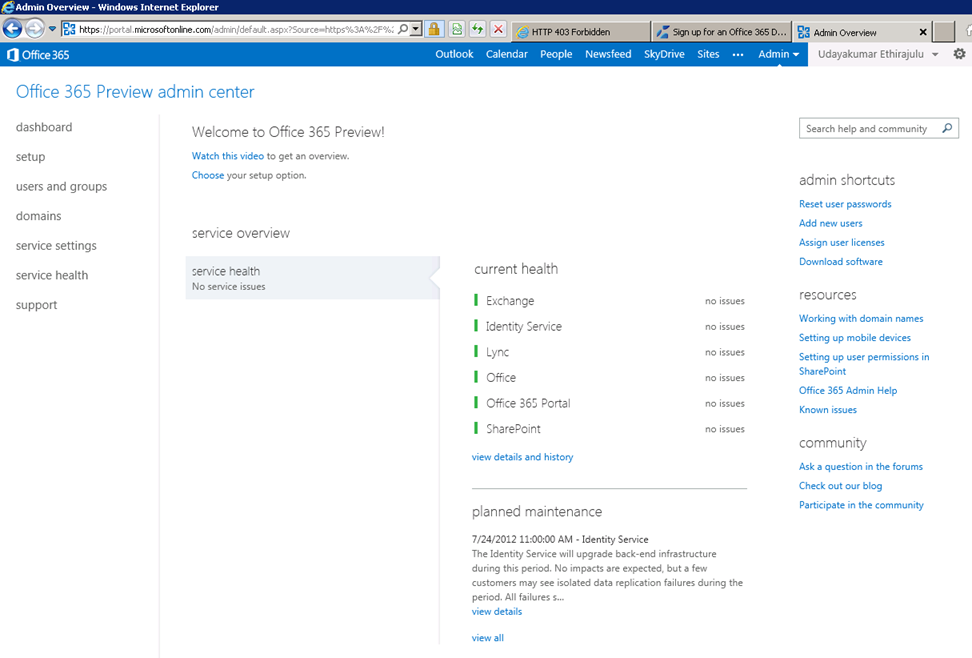Go to support in the left navigation
This screenshot has width=972, height=658.
click(37, 305)
